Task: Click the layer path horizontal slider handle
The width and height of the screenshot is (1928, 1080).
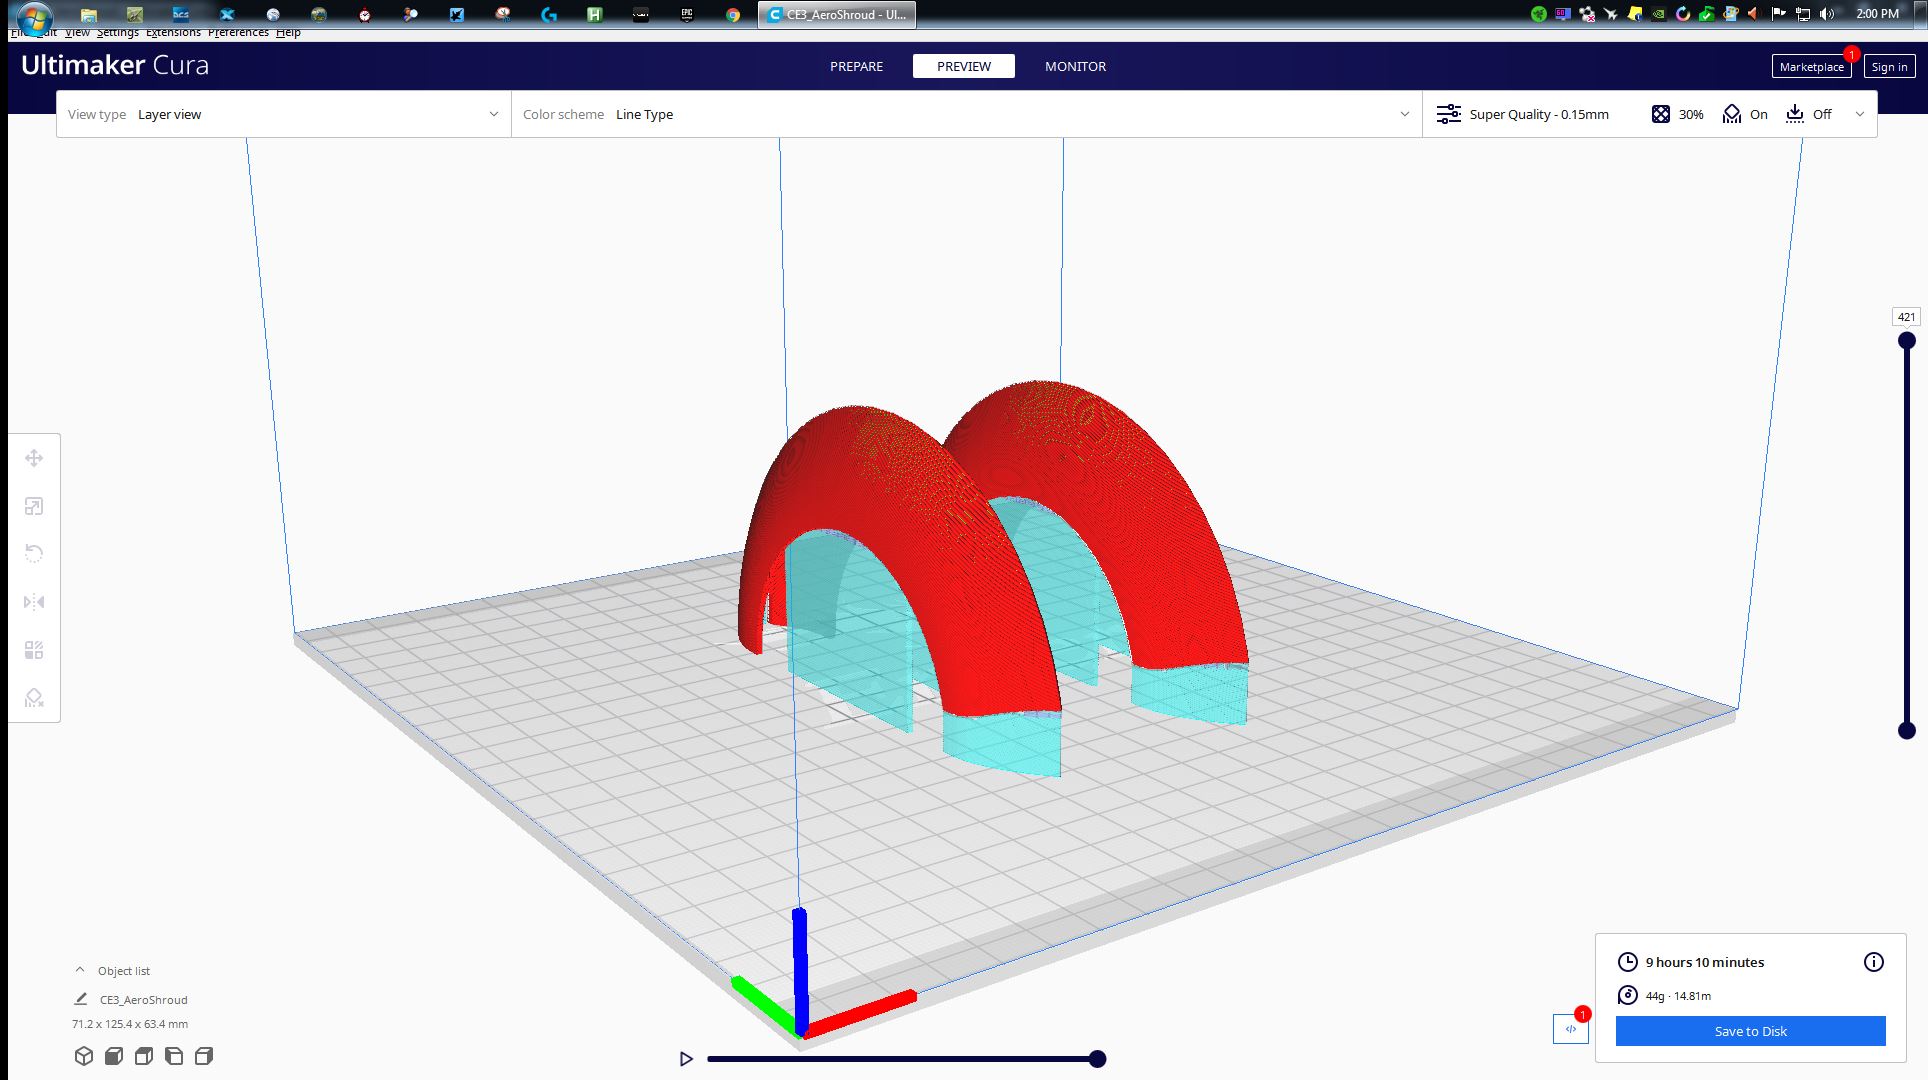Action: (x=1097, y=1059)
